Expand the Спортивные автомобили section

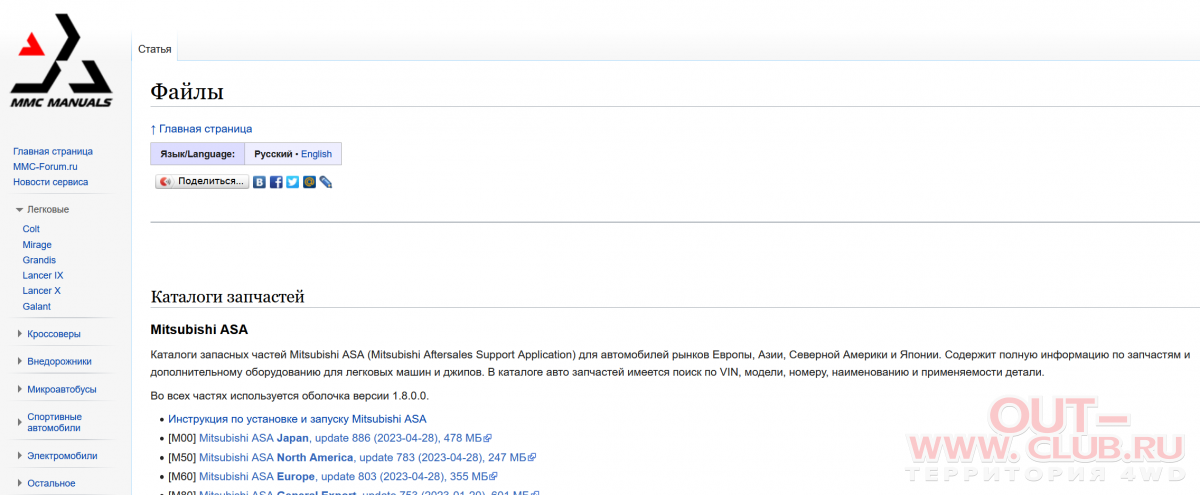click(x=55, y=422)
